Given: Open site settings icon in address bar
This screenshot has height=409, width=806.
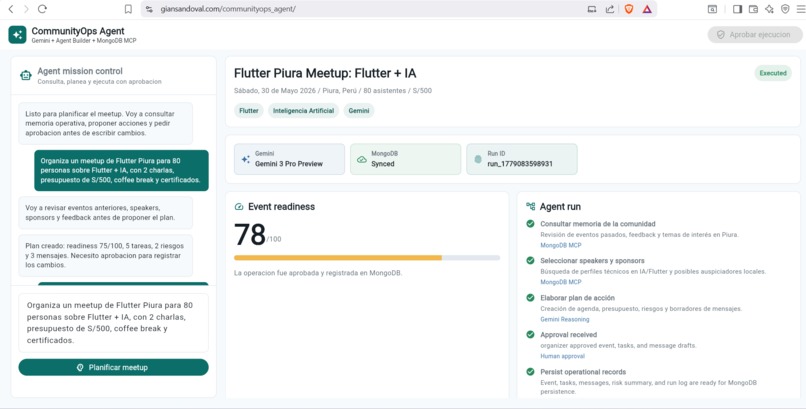Looking at the screenshot, I should pyautogui.click(x=149, y=9).
